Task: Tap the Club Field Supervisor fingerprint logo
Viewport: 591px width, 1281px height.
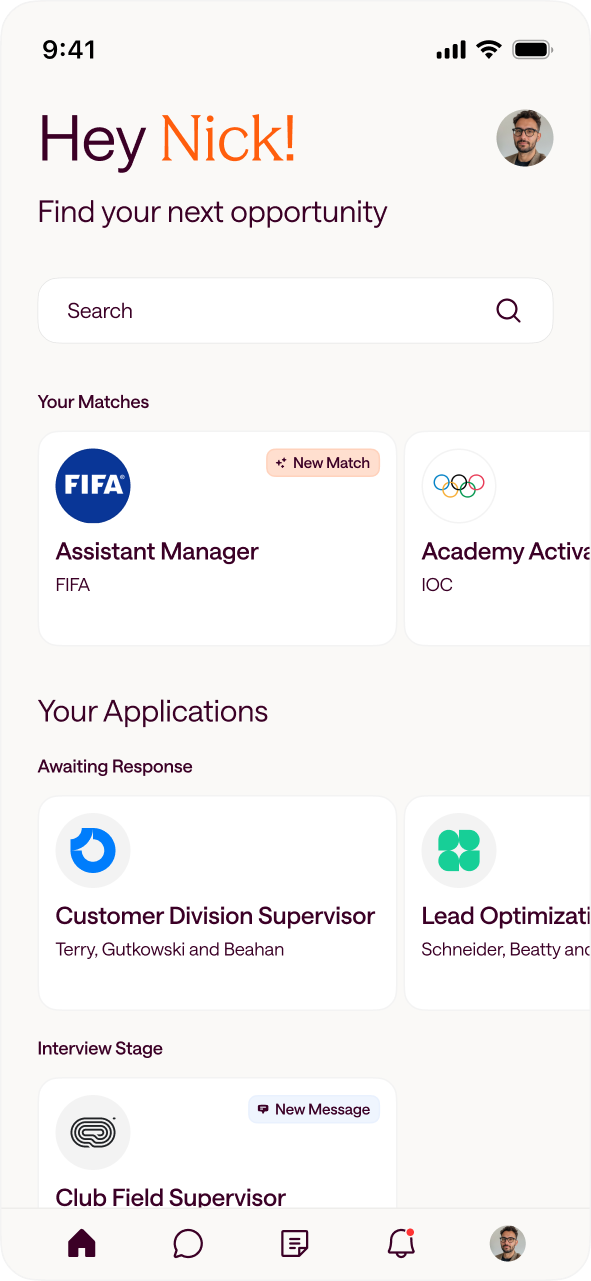Action: [x=93, y=1132]
